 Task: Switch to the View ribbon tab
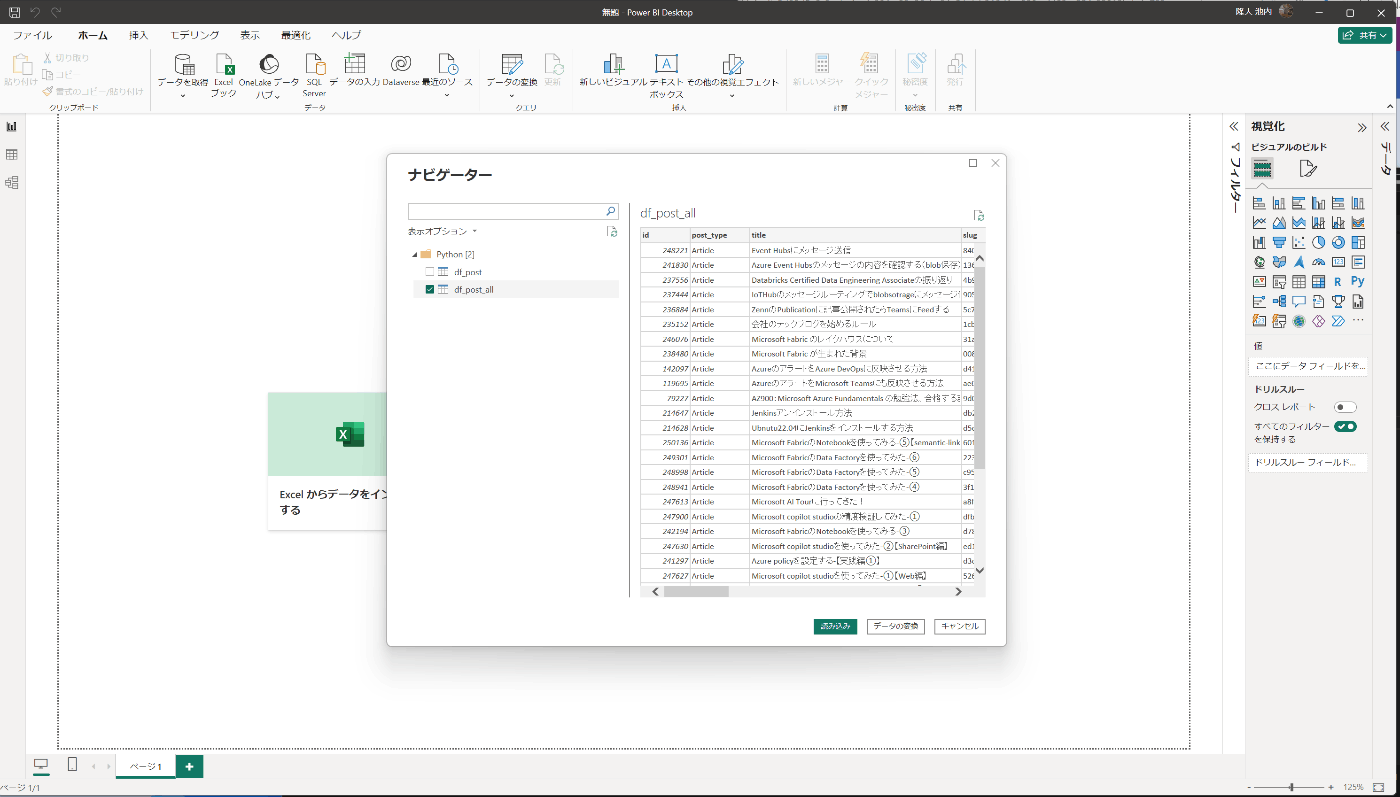(250, 35)
